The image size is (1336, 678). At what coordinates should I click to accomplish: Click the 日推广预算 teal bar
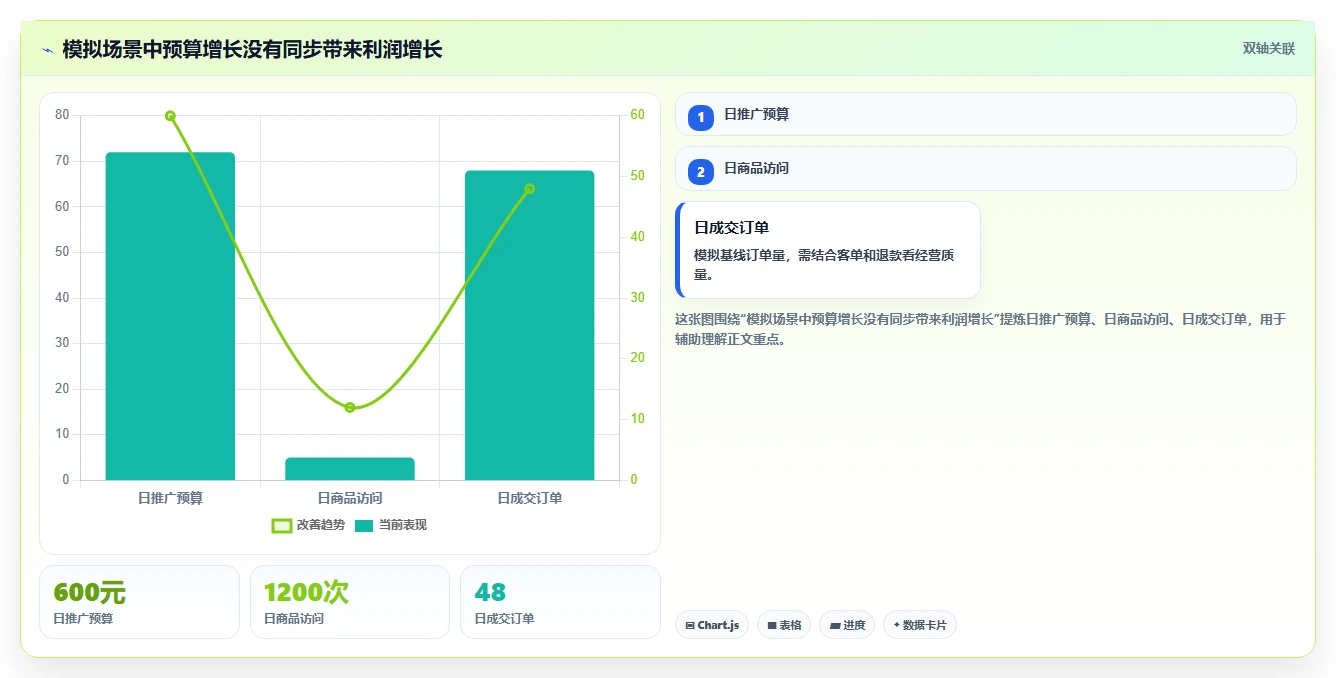(x=170, y=316)
